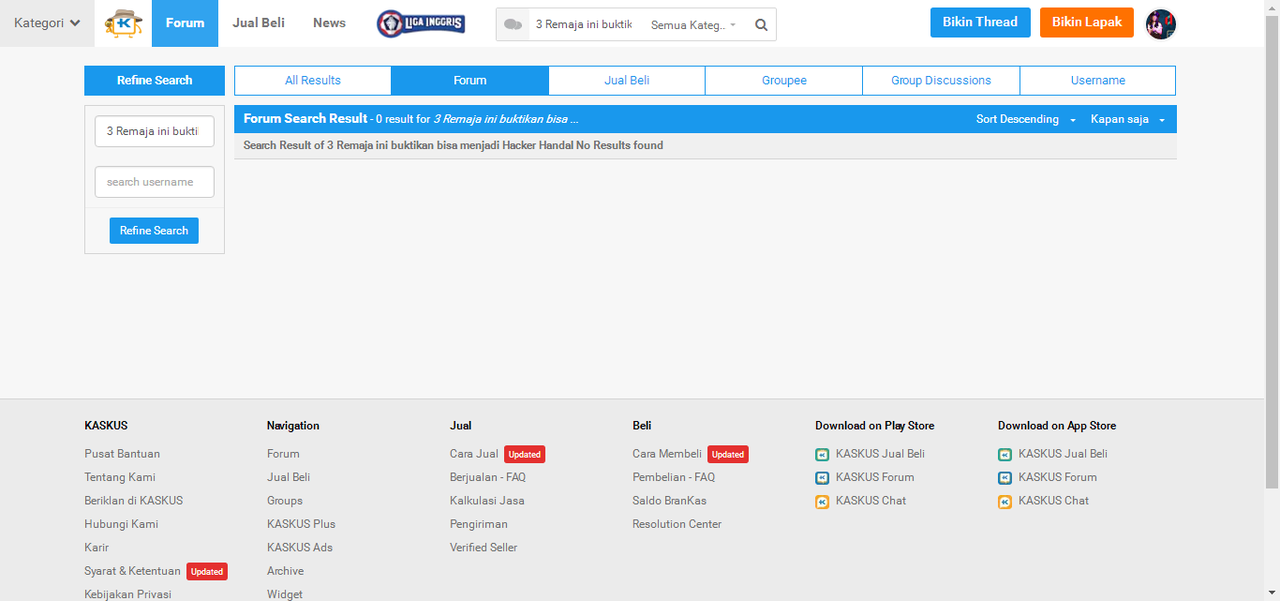
Task: Click Play Store KASKUS Chat icon
Action: click(x=822, y=501)
